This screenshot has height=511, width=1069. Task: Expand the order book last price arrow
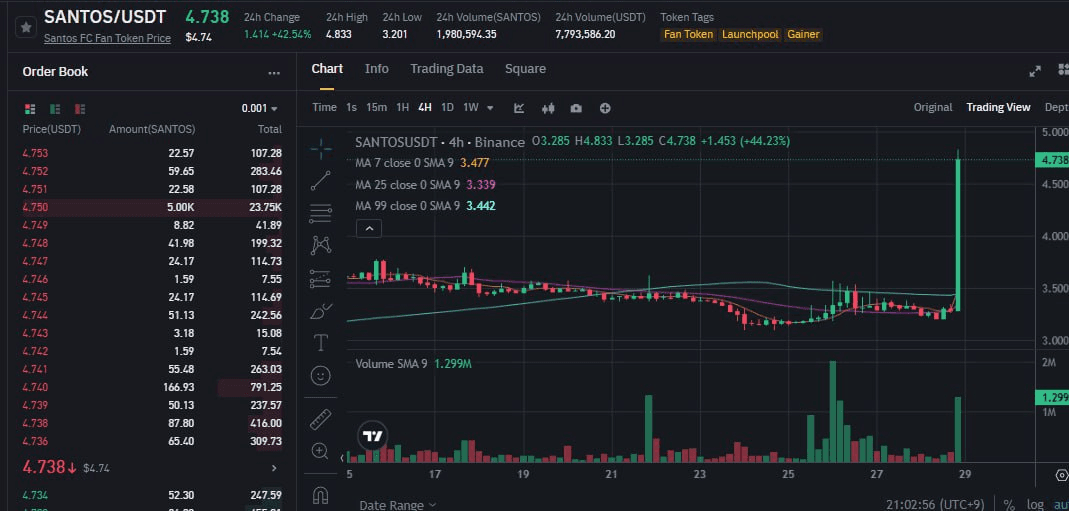(x=274, y=468)
